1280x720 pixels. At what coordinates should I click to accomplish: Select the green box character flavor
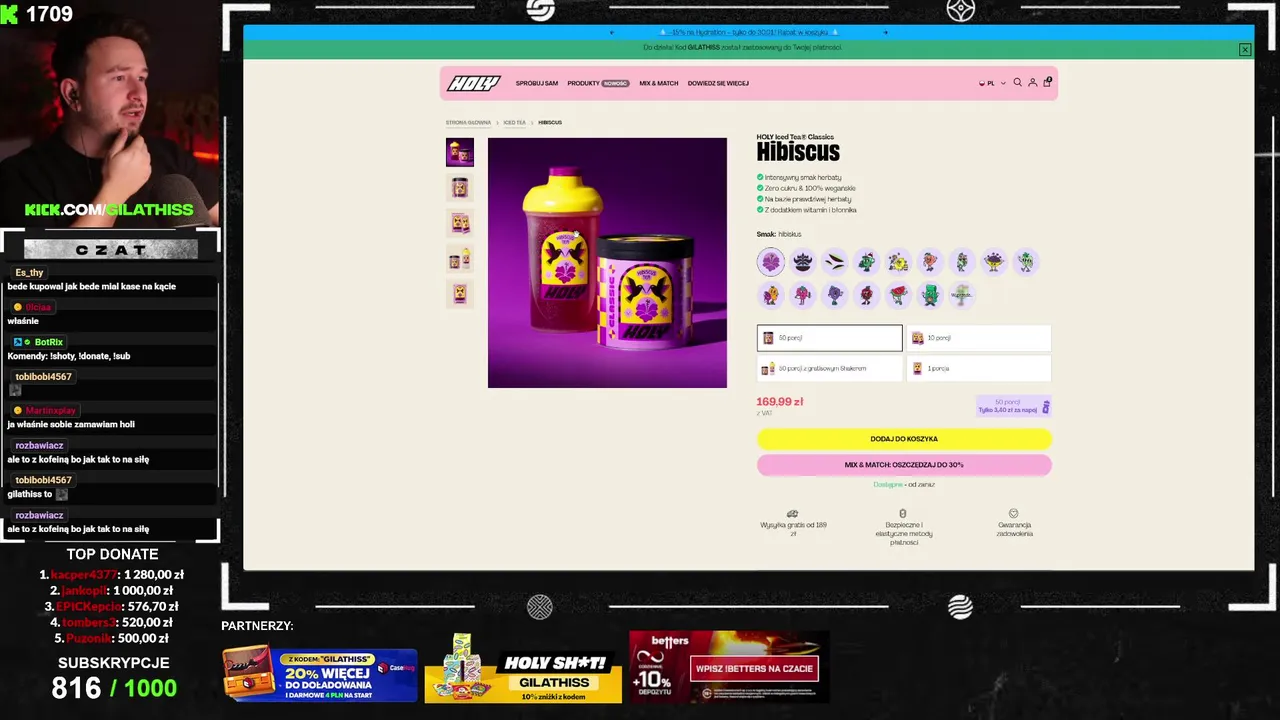click(x=931, y=295)
